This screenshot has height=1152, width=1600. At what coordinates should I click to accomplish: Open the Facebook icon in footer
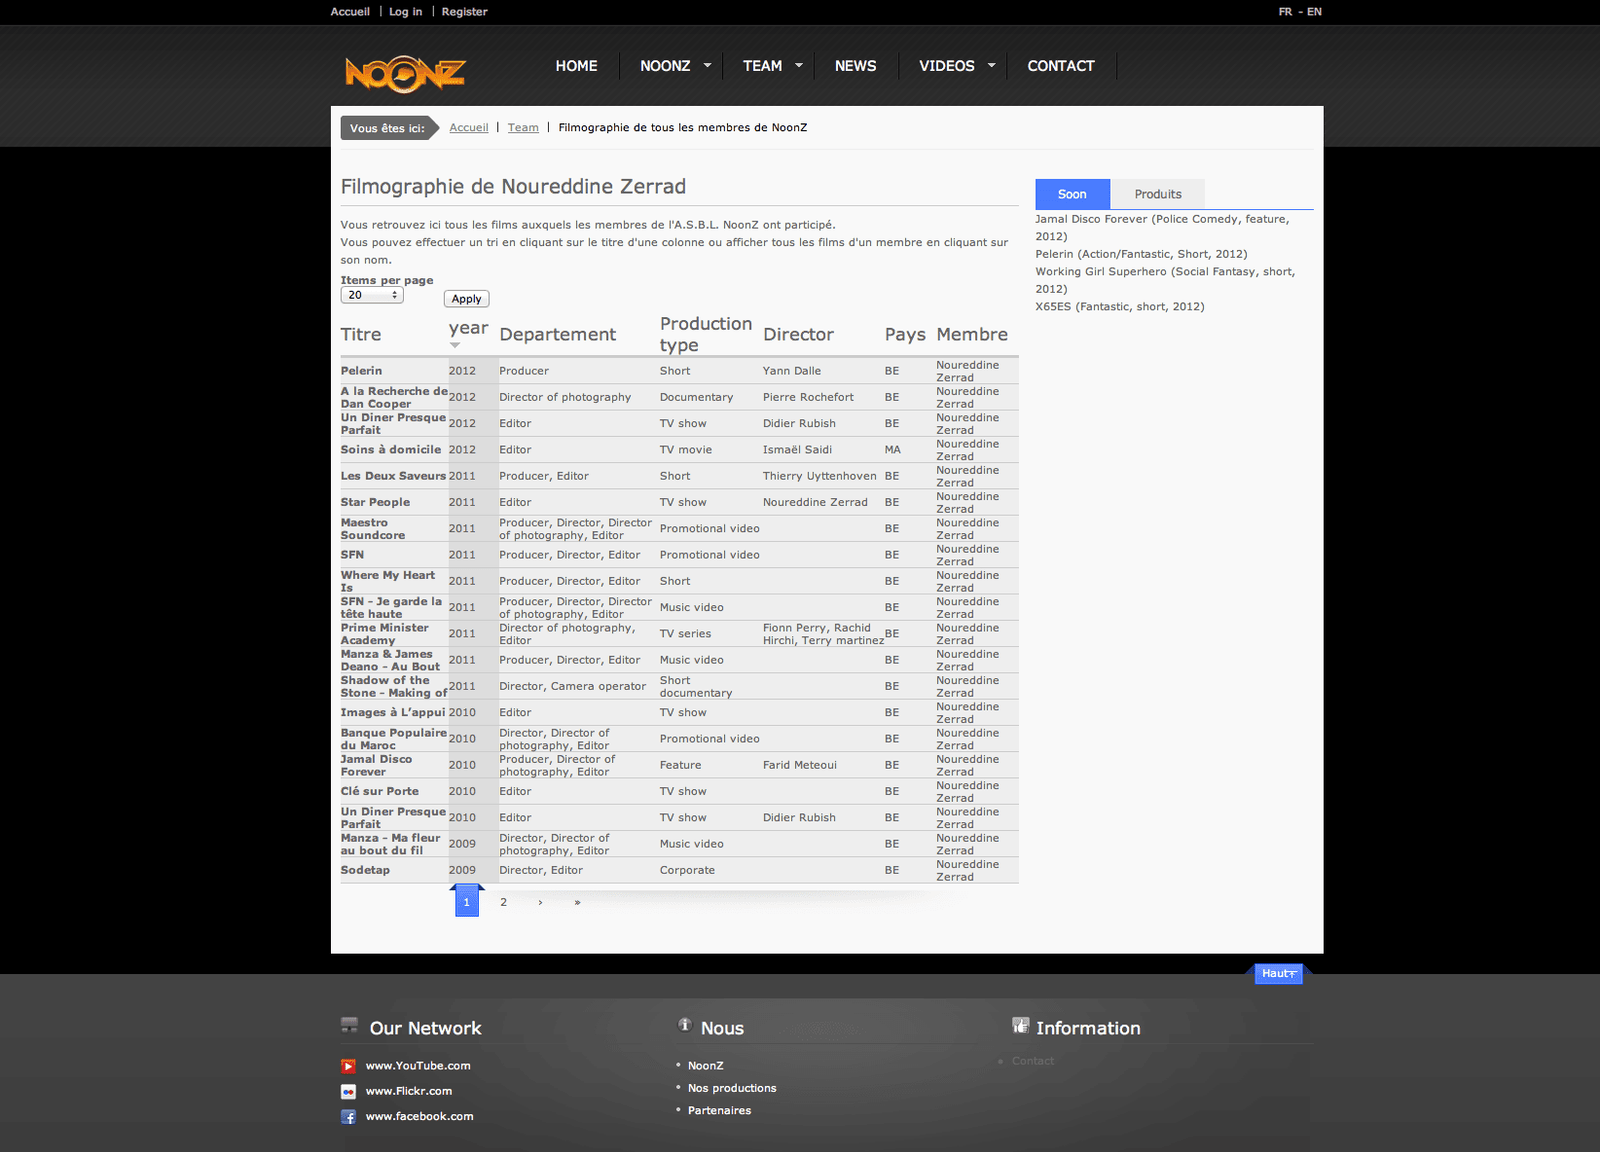point(348,1117)
